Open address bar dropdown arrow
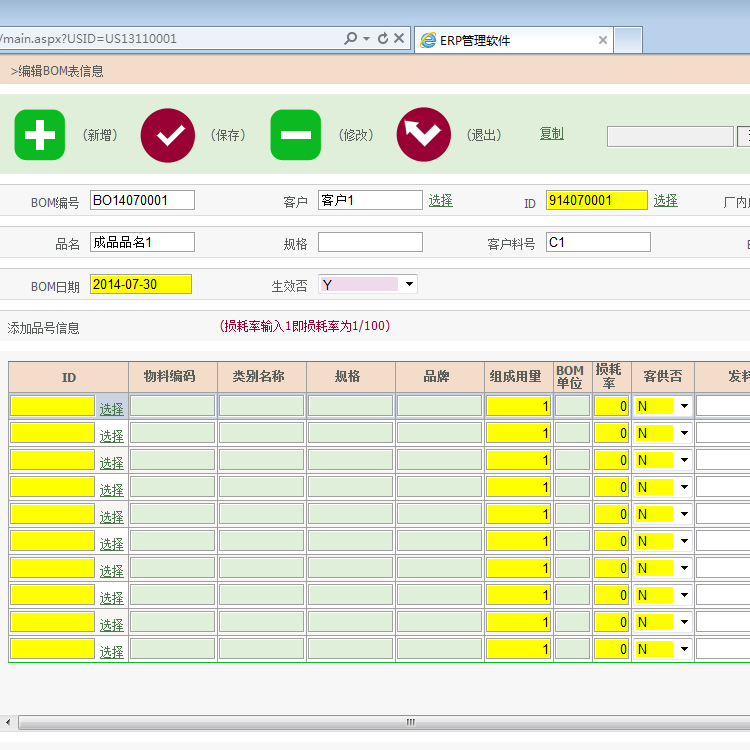Viewport: 750px width, 750px height. coord(366,38)
